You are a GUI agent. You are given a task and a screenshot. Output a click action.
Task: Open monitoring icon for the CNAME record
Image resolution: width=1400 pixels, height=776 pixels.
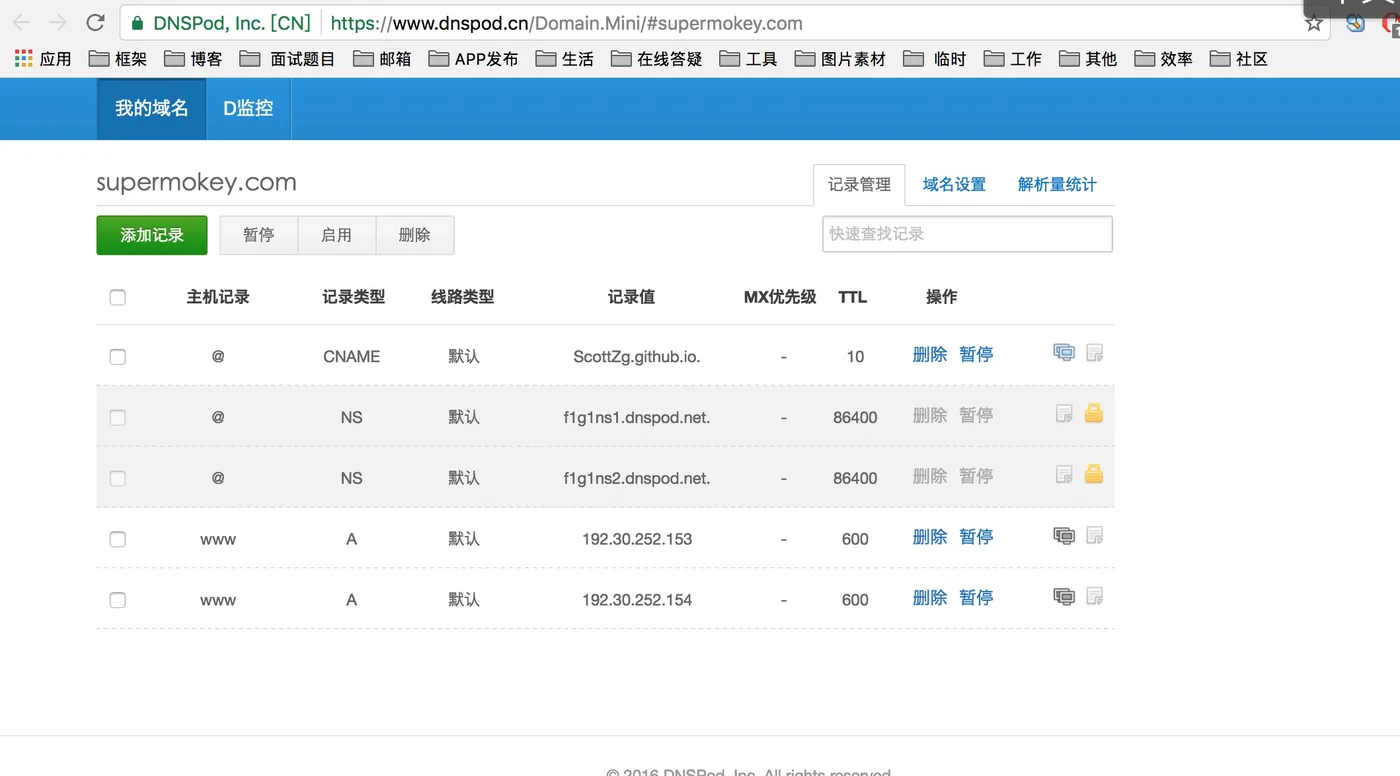click(x=1064, y=352)
